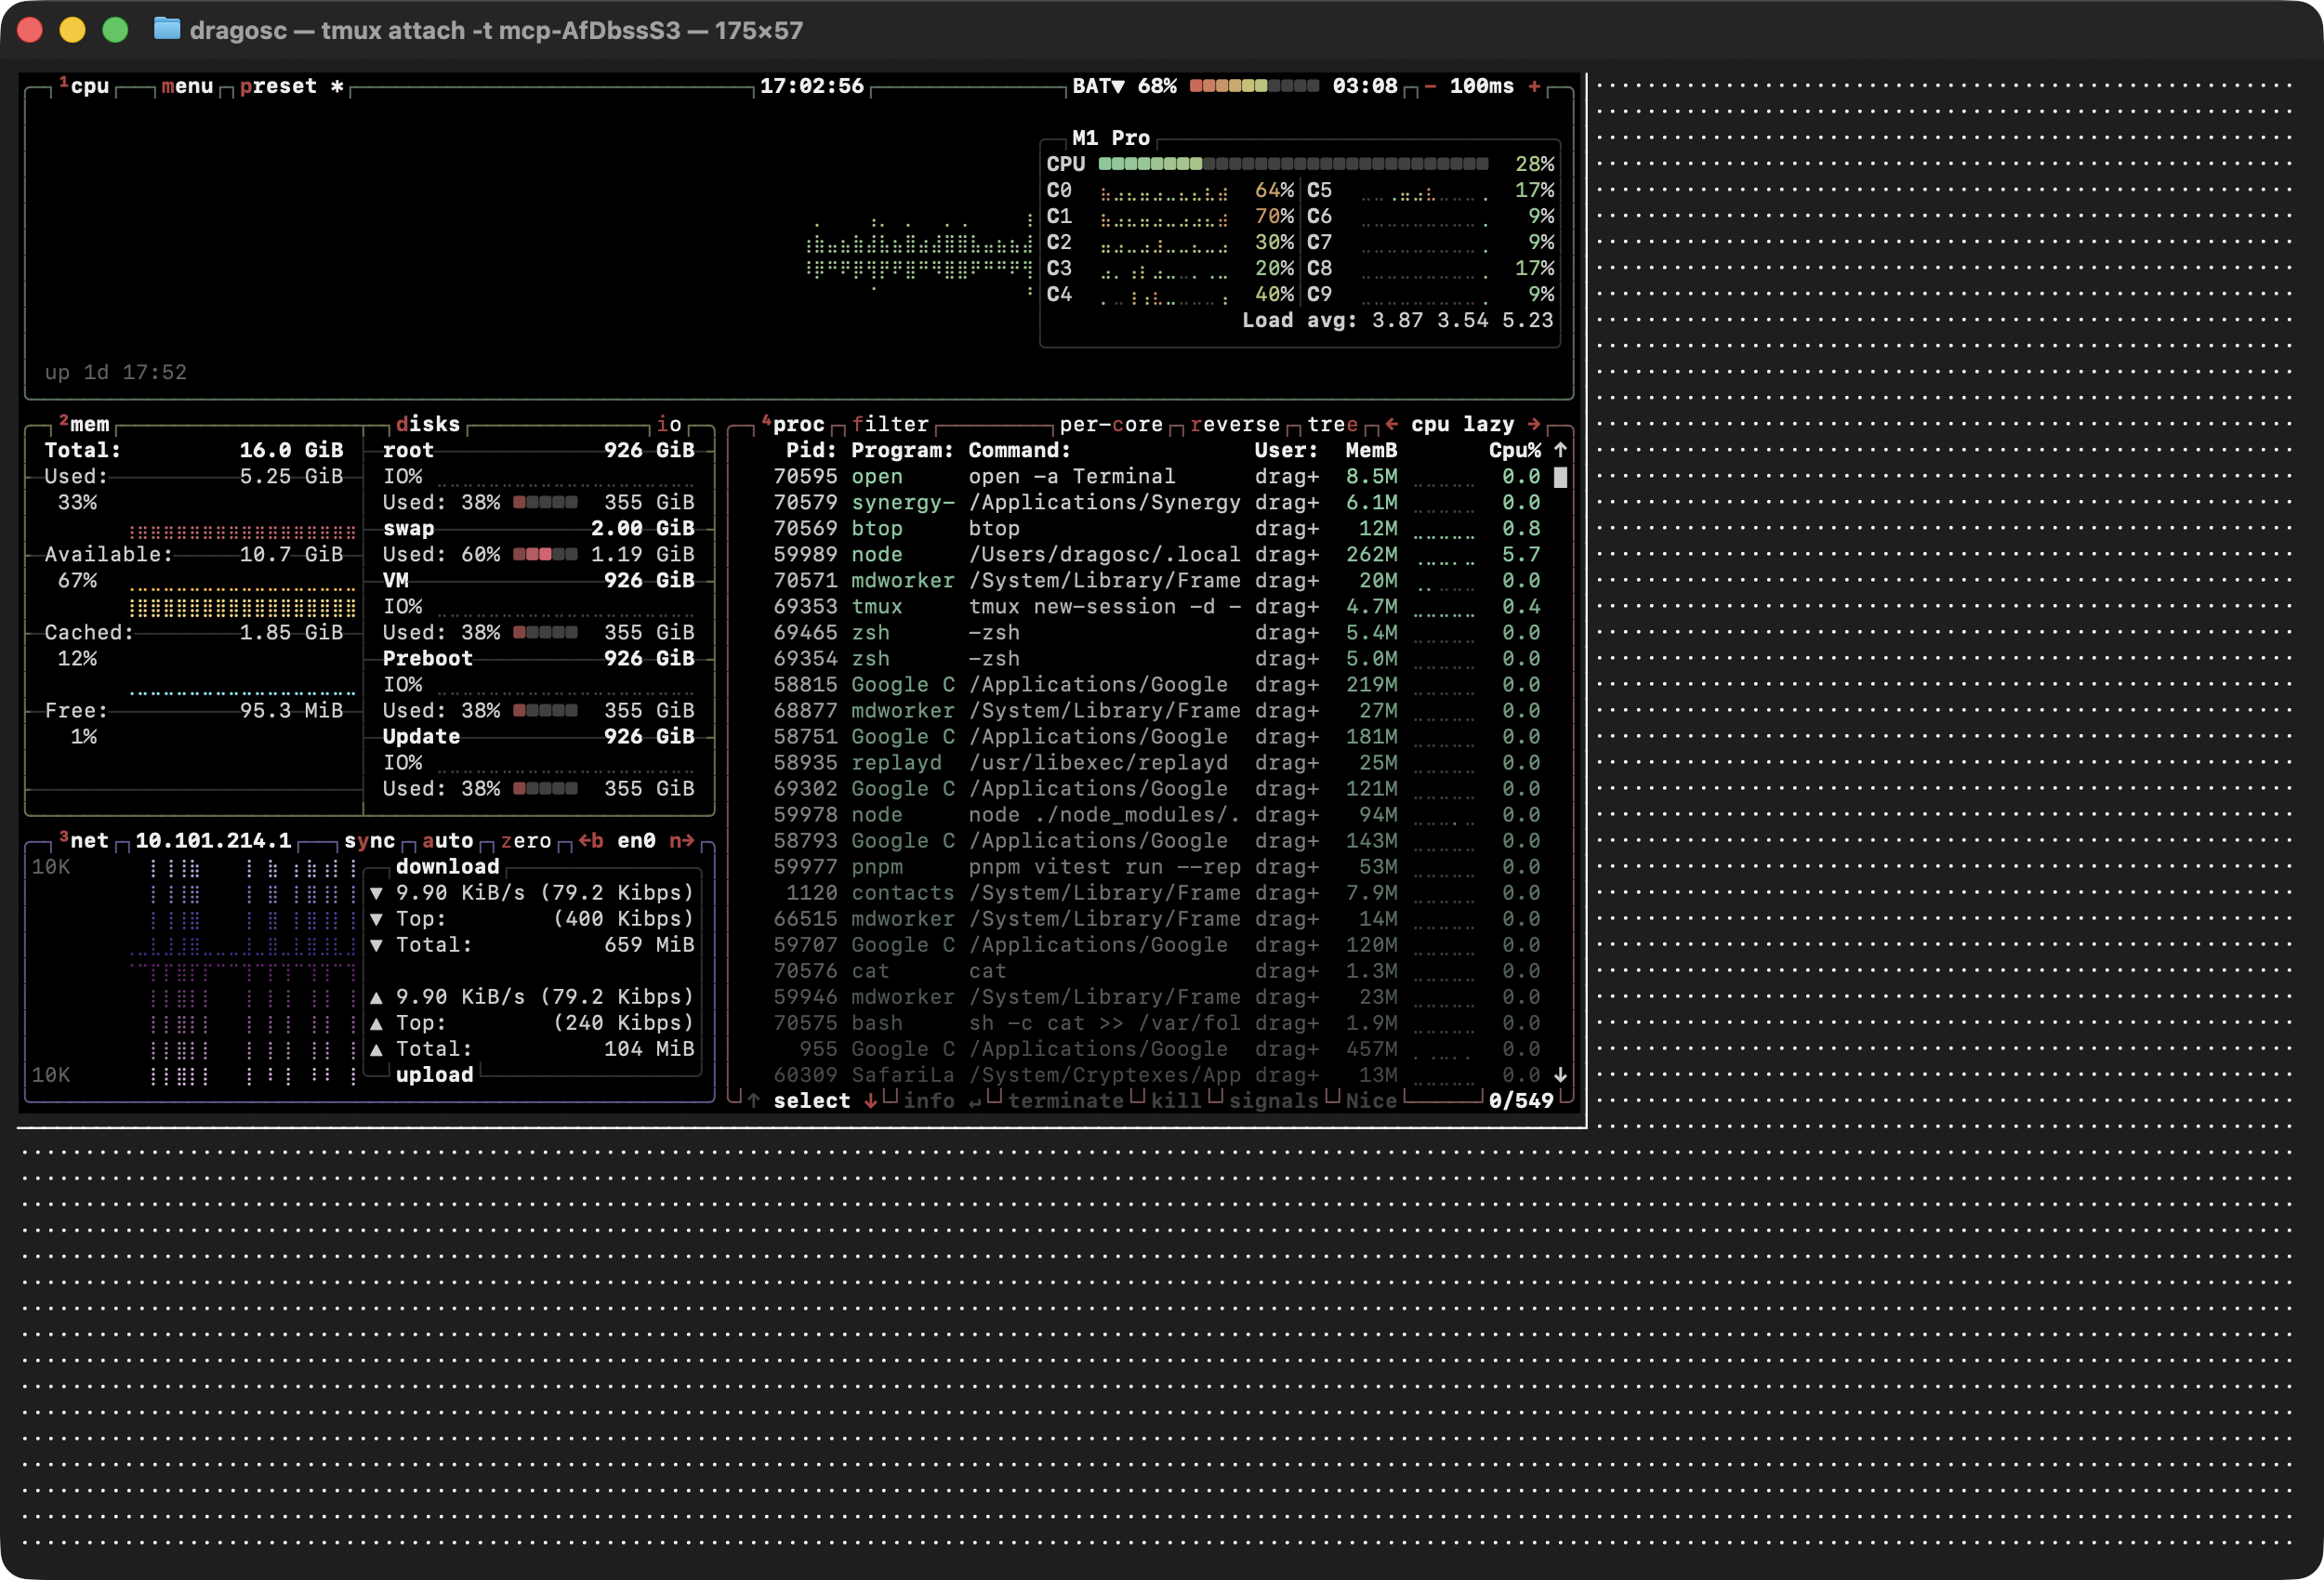Open the signals option
Screen dimensions: 2324x1580
click(1274, 1101)
